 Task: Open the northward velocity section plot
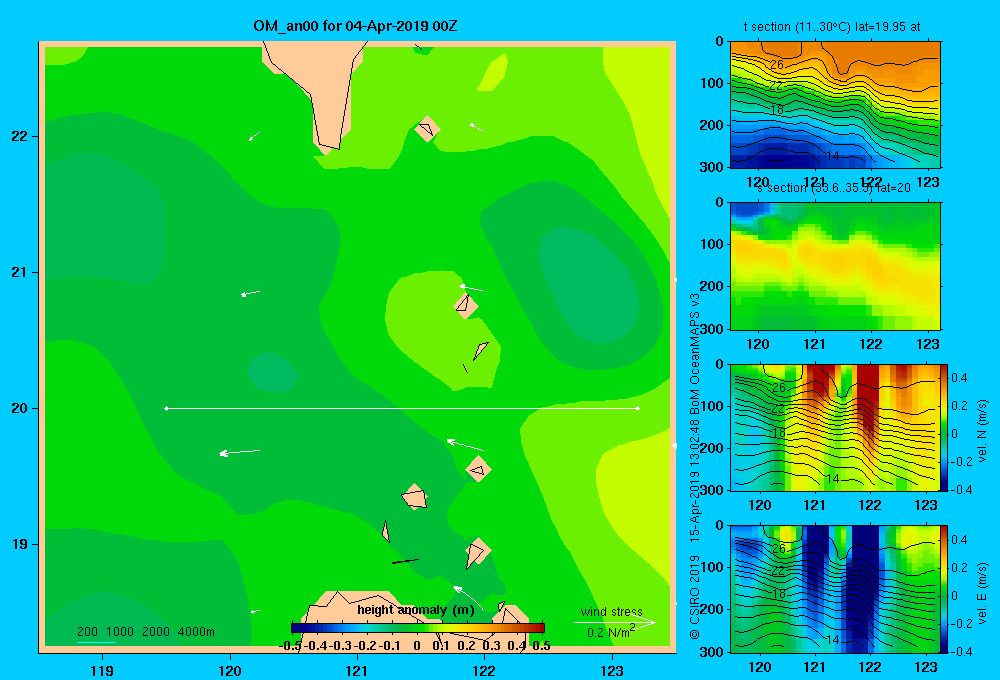835,427
